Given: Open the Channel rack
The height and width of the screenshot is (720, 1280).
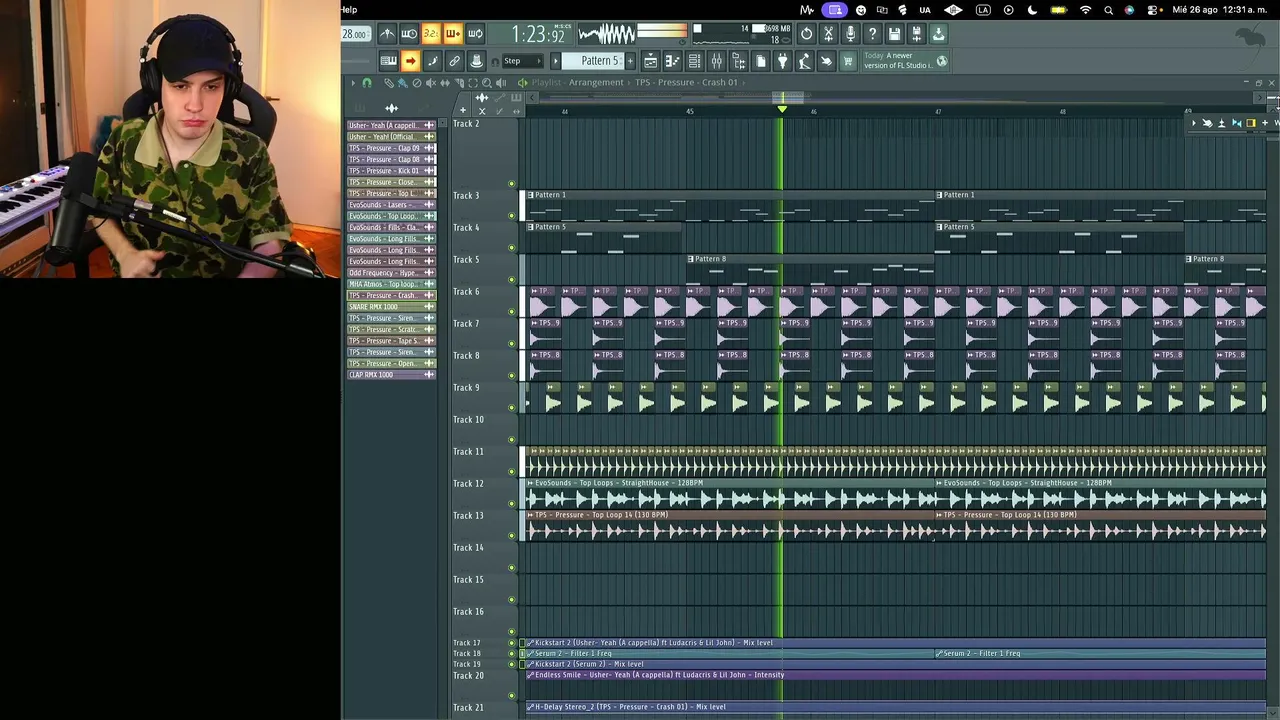Looking at the screenshot, I should click(694, 61).
